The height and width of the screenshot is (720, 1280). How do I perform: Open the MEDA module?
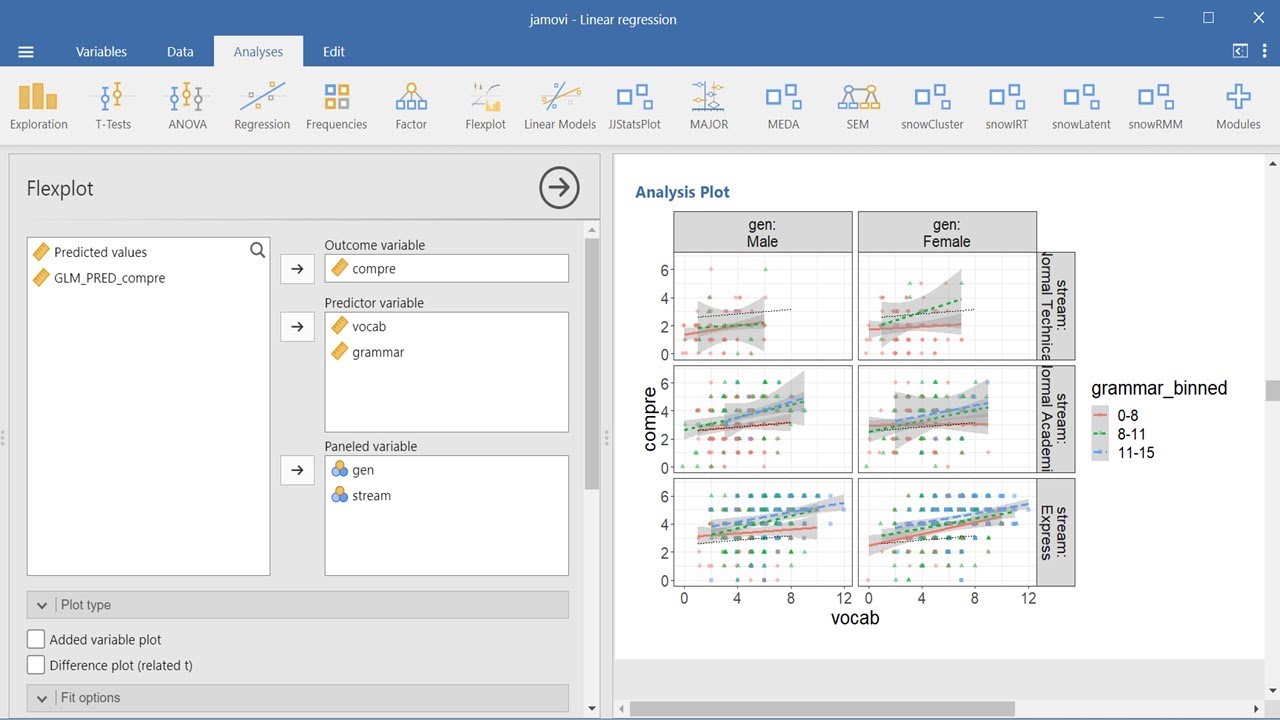[x=783, y=106]
